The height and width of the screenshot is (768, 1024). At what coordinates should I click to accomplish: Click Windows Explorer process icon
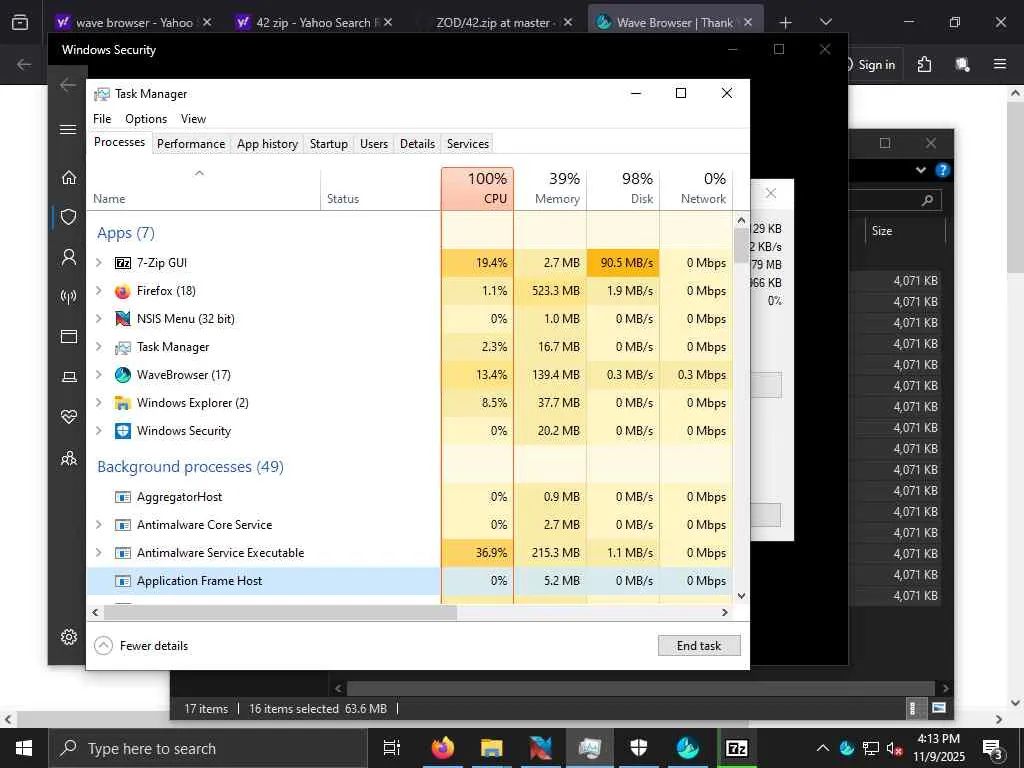123,403
